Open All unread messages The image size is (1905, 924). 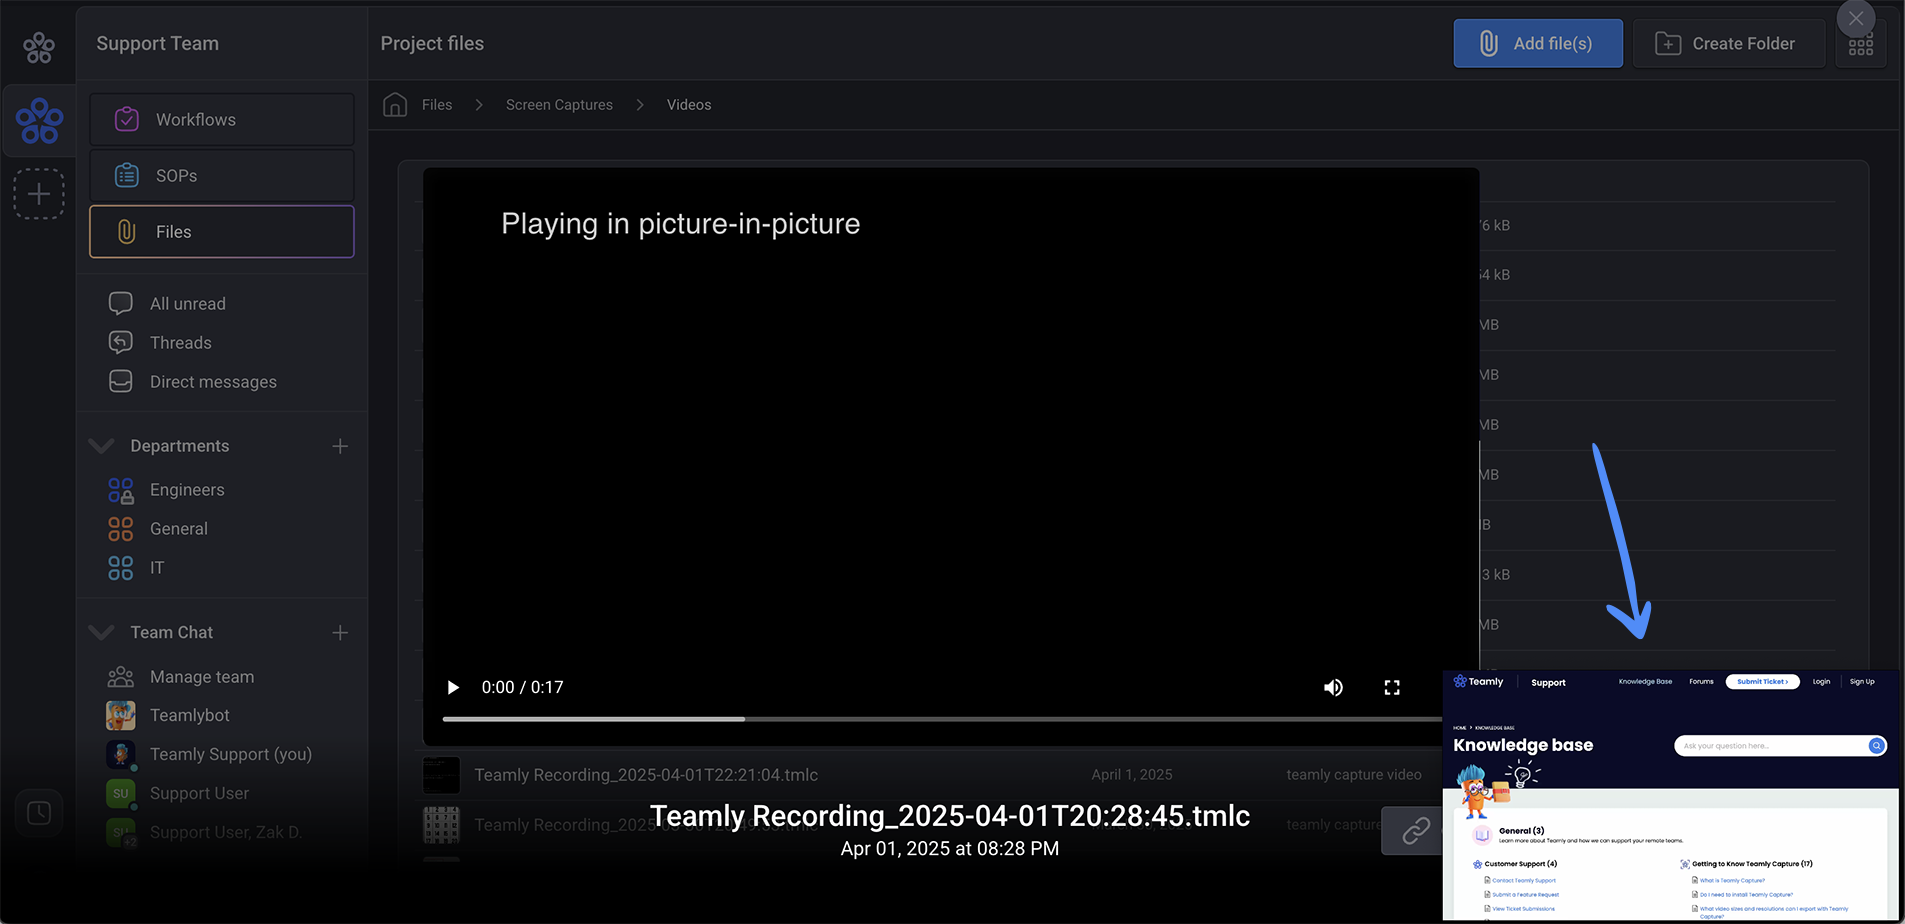click(188, 304)
